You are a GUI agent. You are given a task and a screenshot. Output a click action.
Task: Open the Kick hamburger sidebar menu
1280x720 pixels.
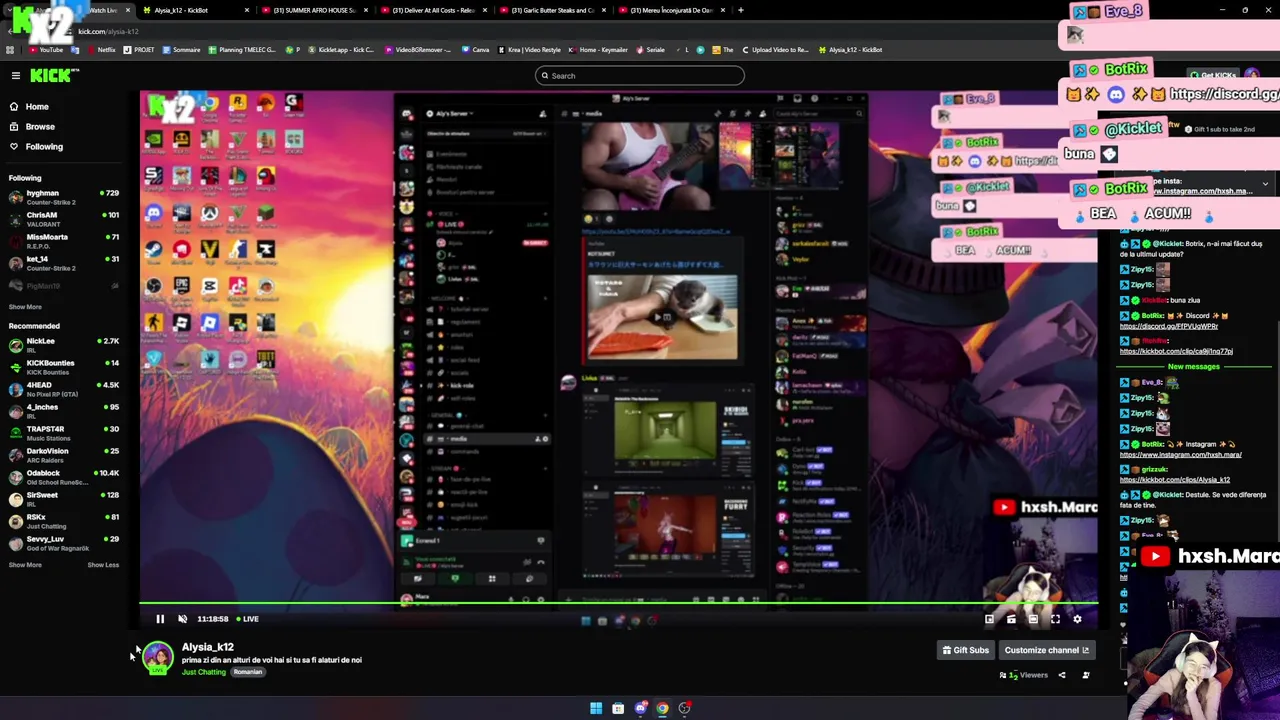(x=15, y=75)
